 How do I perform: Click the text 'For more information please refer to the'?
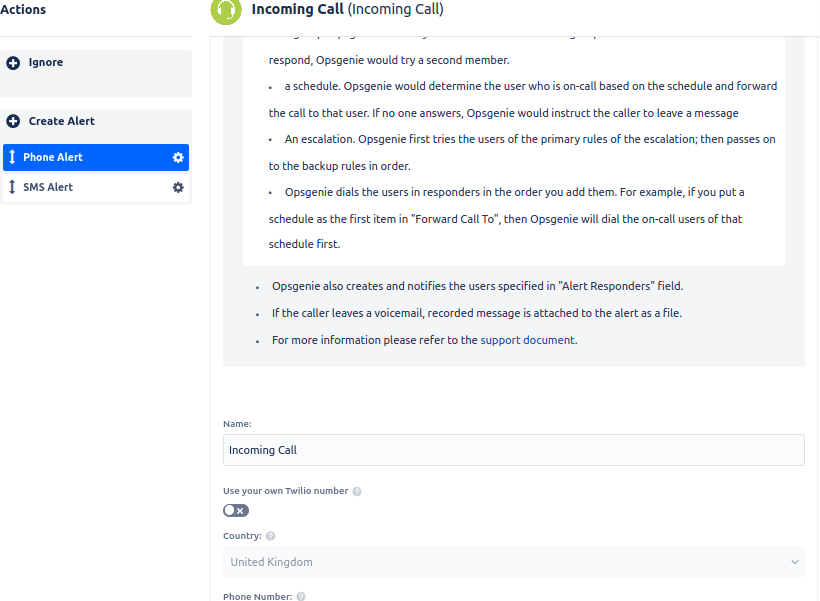tap(374, 340)
